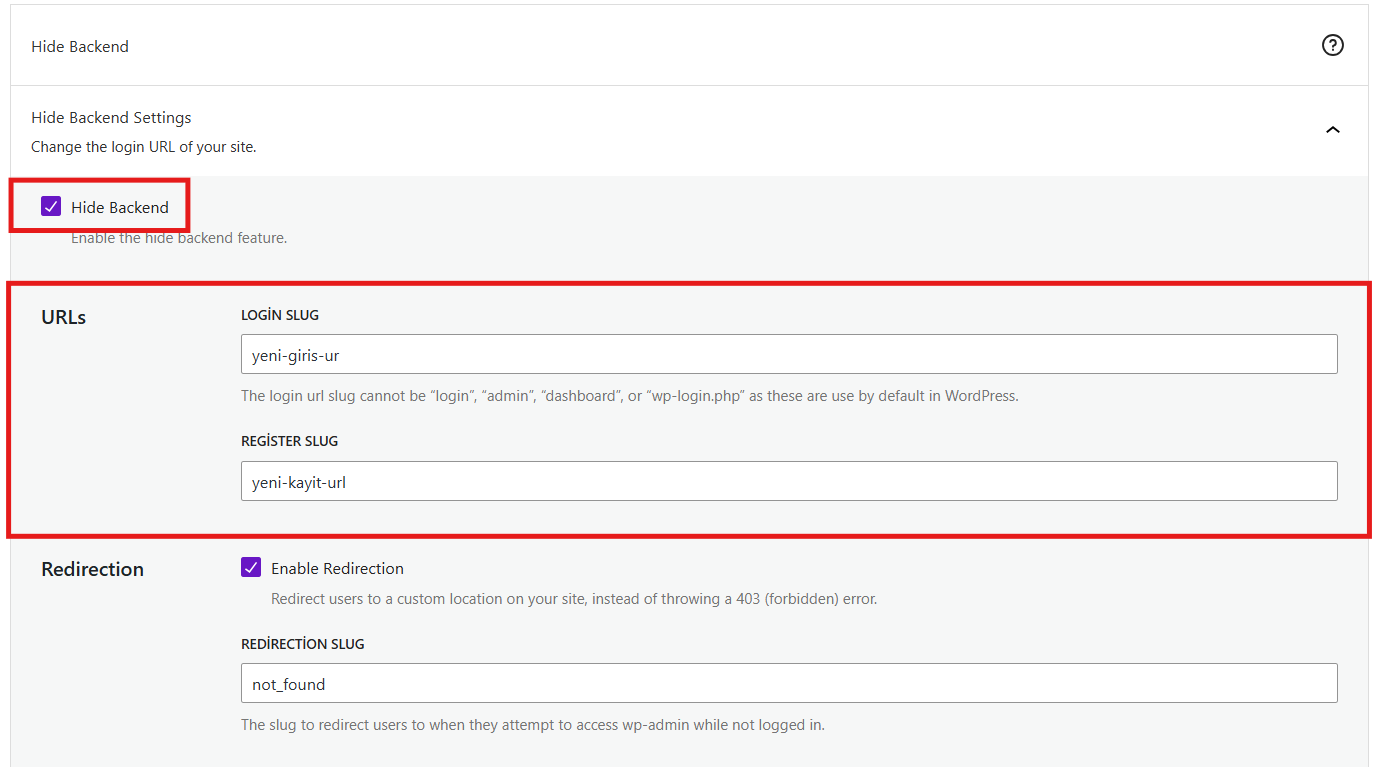Click the 'Enable the hide backend feature' hint
Image resolution: width=1377 pixels, height=767 pixels.
click(179, 238)
